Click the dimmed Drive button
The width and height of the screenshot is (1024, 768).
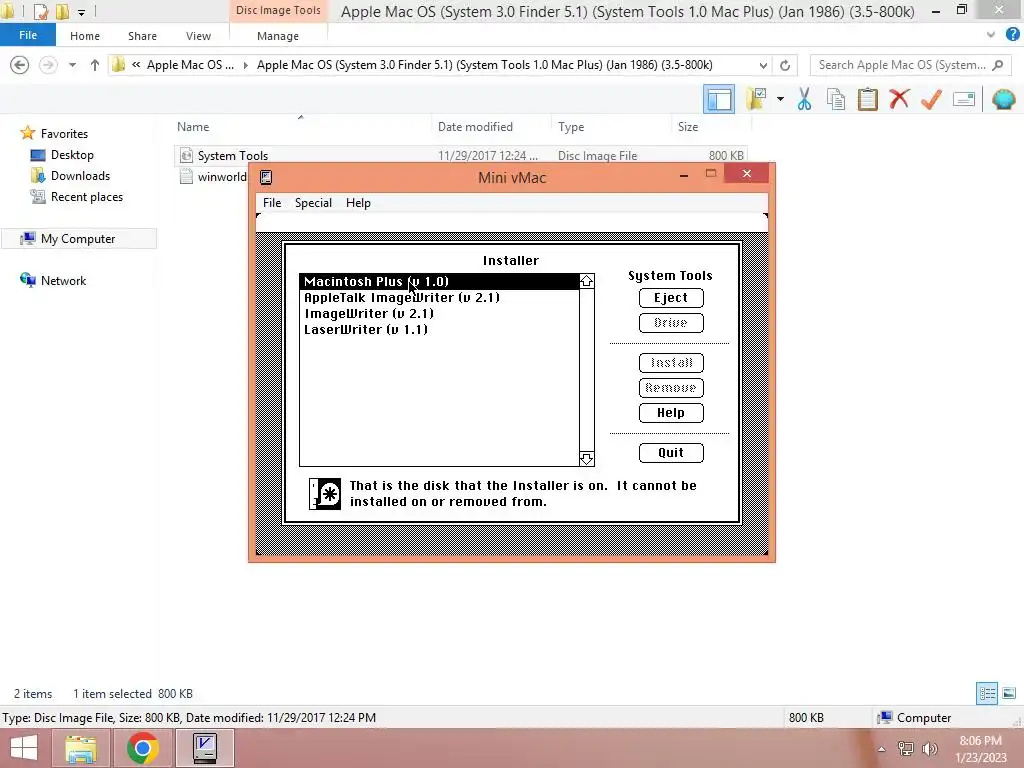[671, 323]
